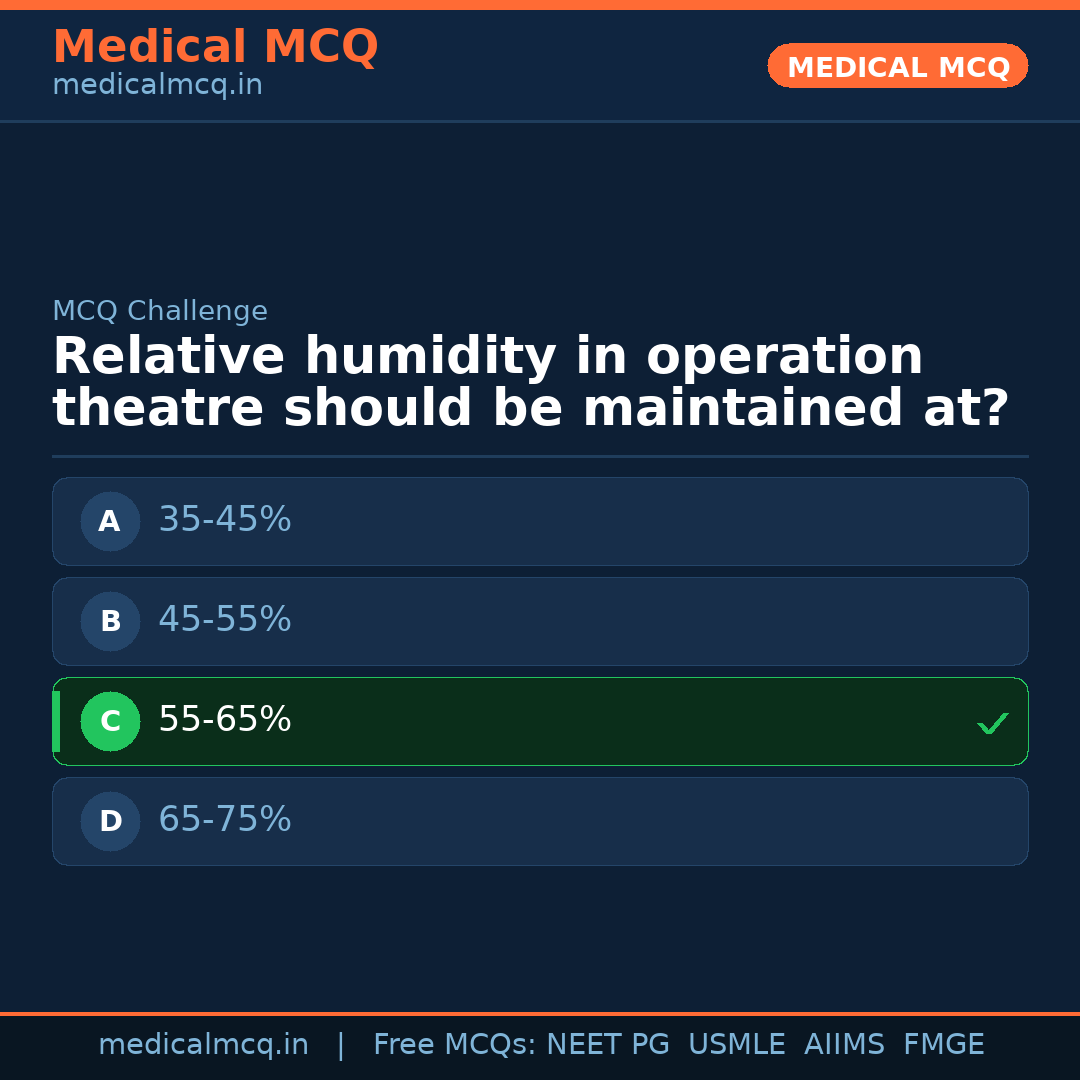Click the letter A circle icon
1080x1080 pixels.
click(110, 521)
